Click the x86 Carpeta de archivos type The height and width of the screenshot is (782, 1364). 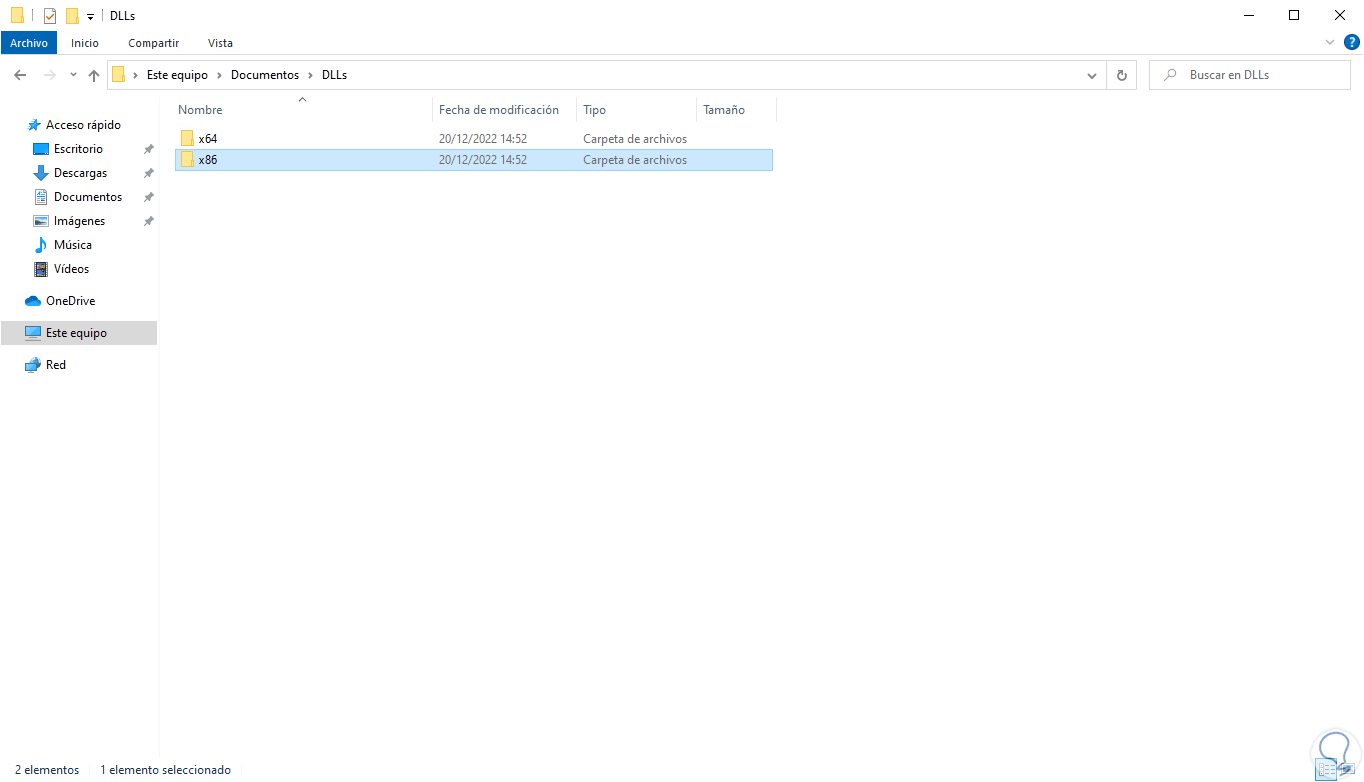(635, 160)
